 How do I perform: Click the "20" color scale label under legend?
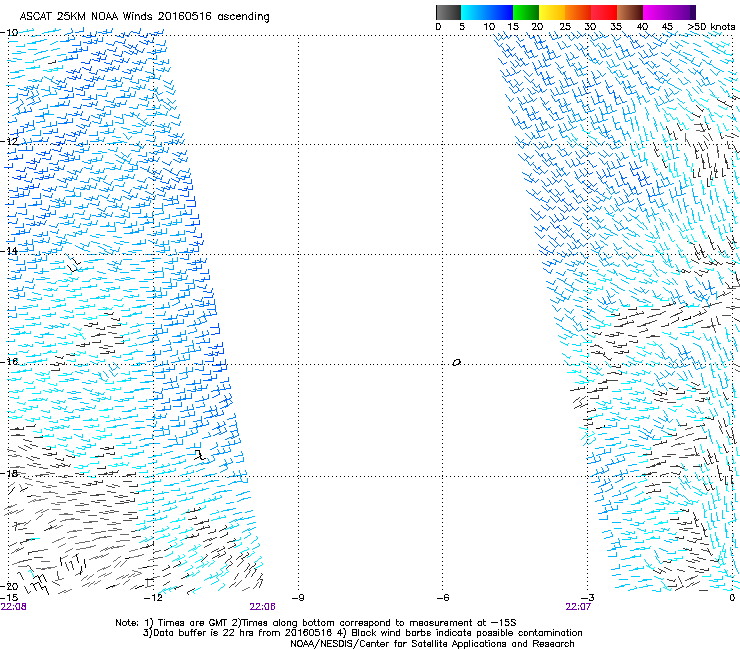(x=537, y=26)
